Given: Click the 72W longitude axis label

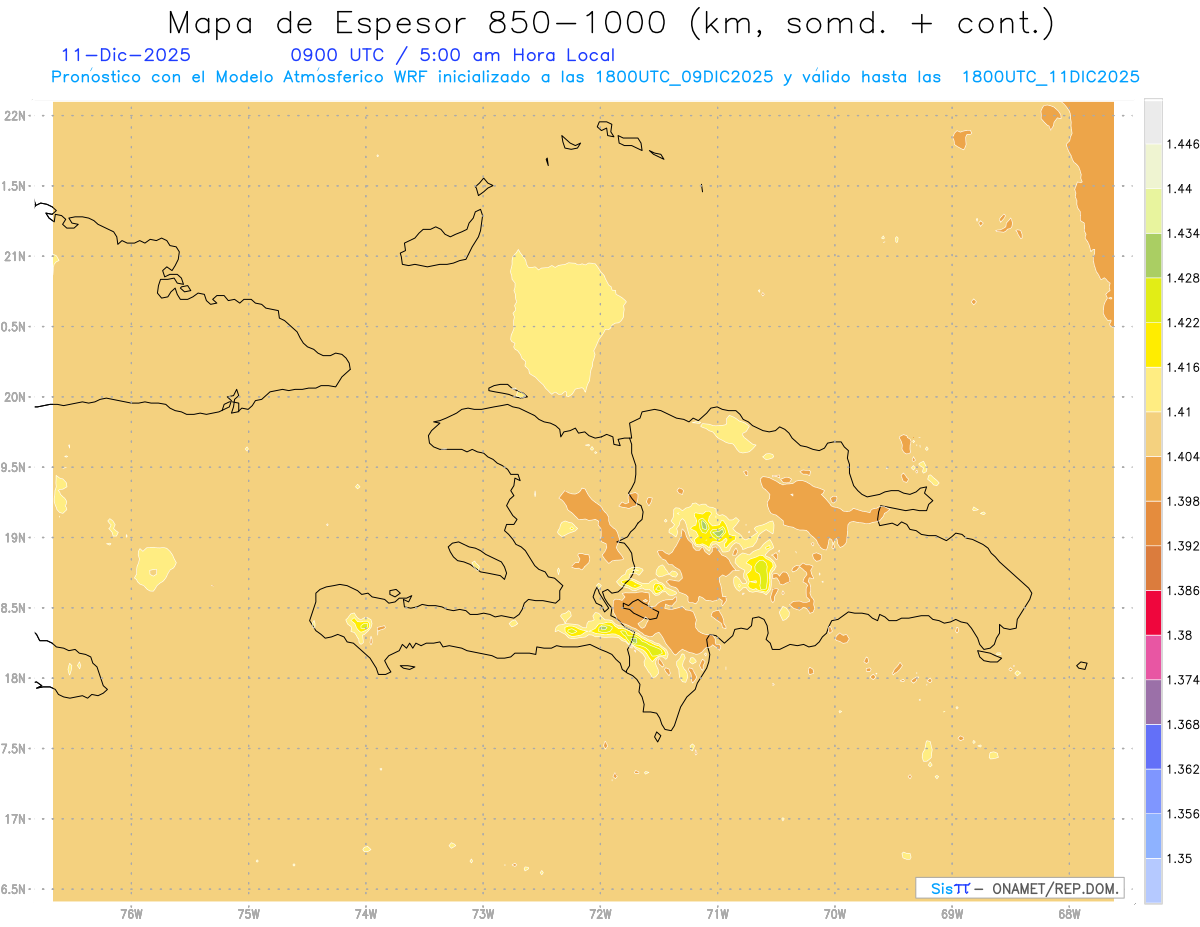Looking at the screenshot, I should tap(600, 913).
